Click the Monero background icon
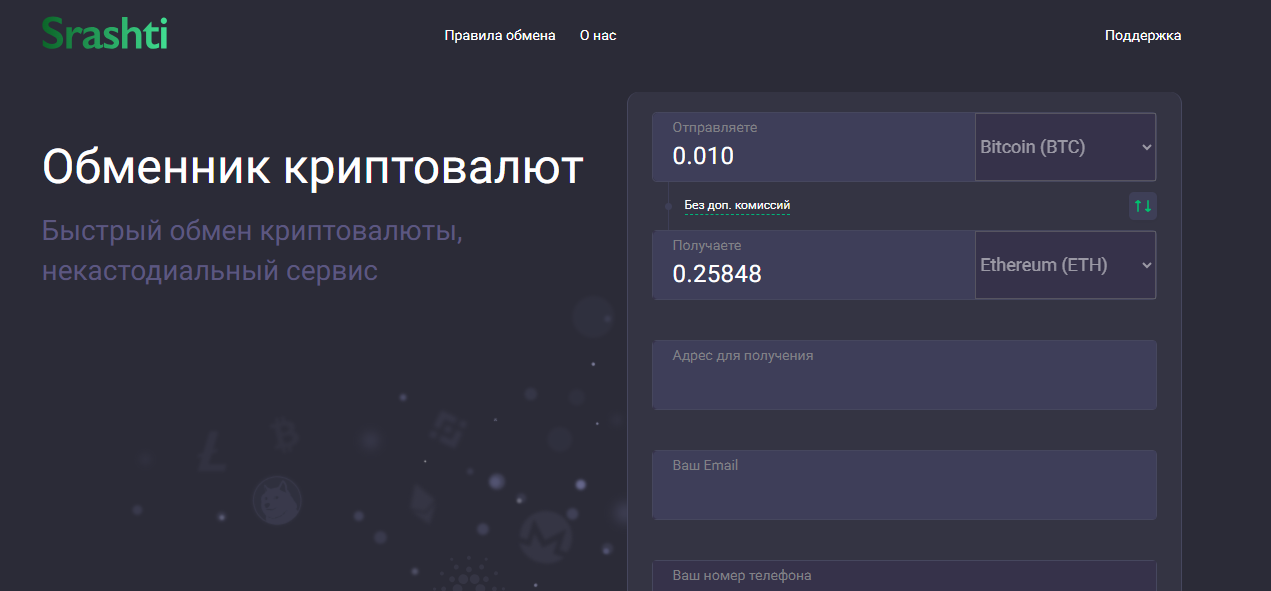Image resolution: width=1271 pixels, height=591 pixels. coord(545,536)
